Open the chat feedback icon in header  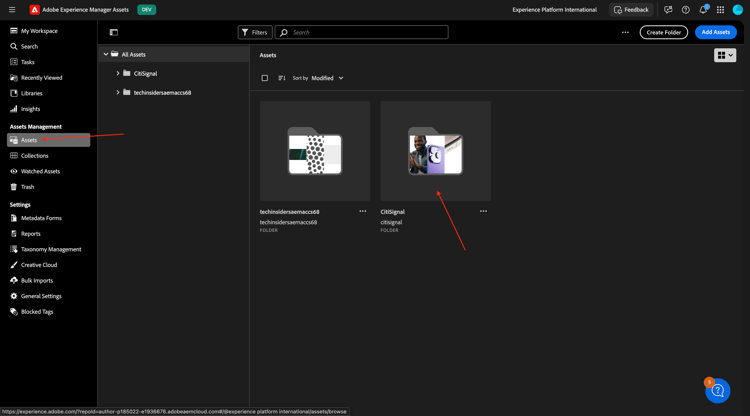(x=668, y=10)
